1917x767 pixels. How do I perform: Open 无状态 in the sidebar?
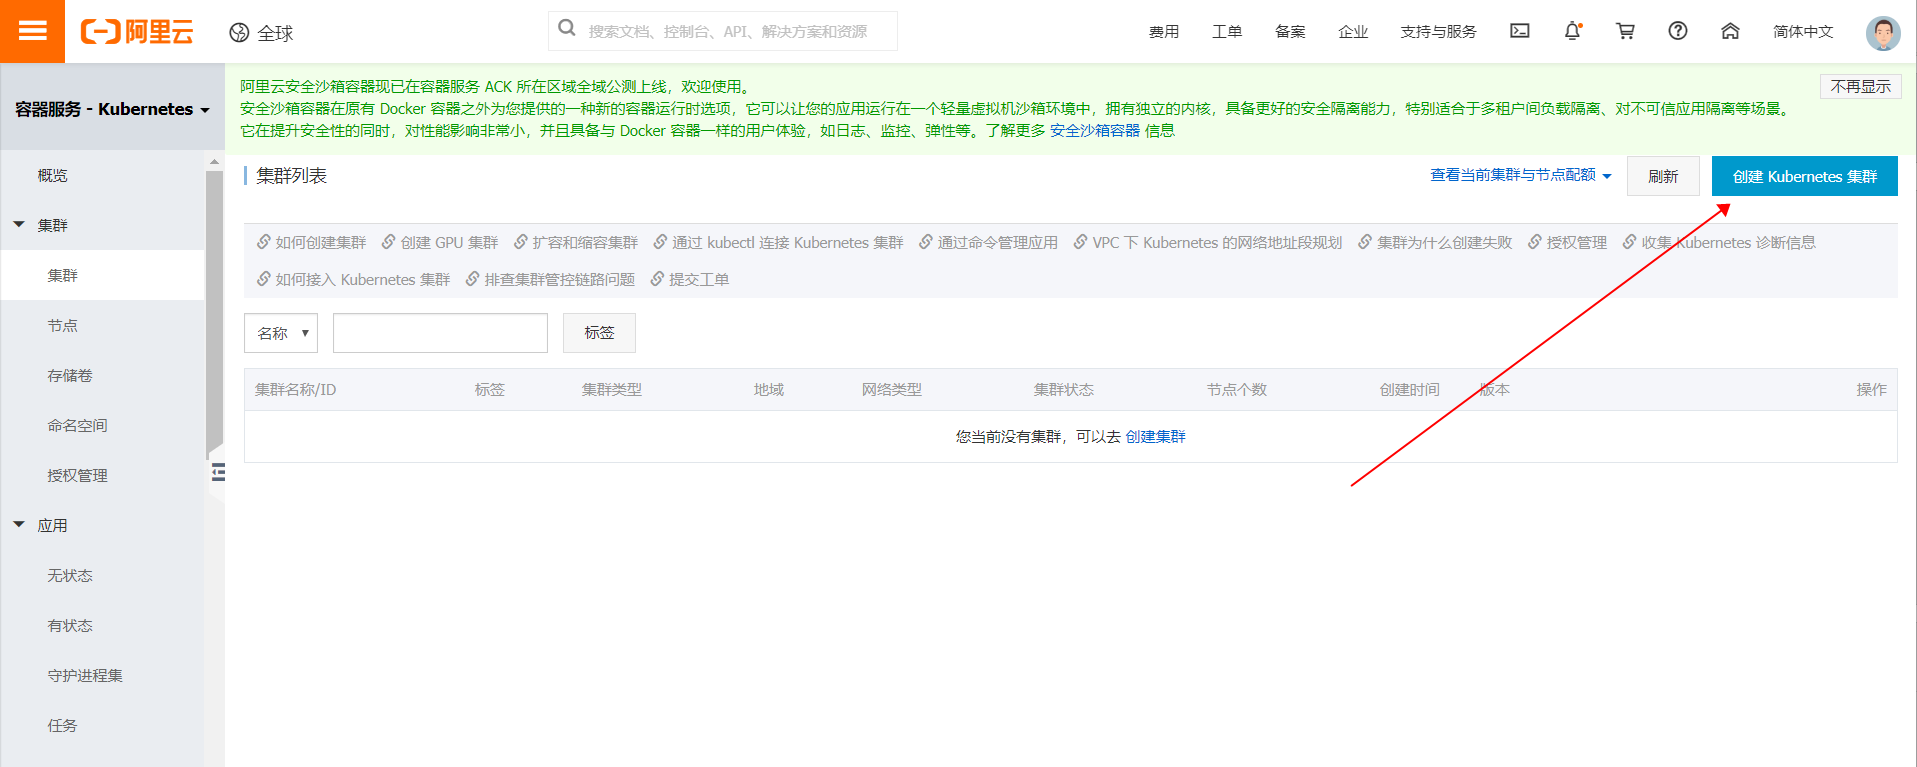click(70, 575)
